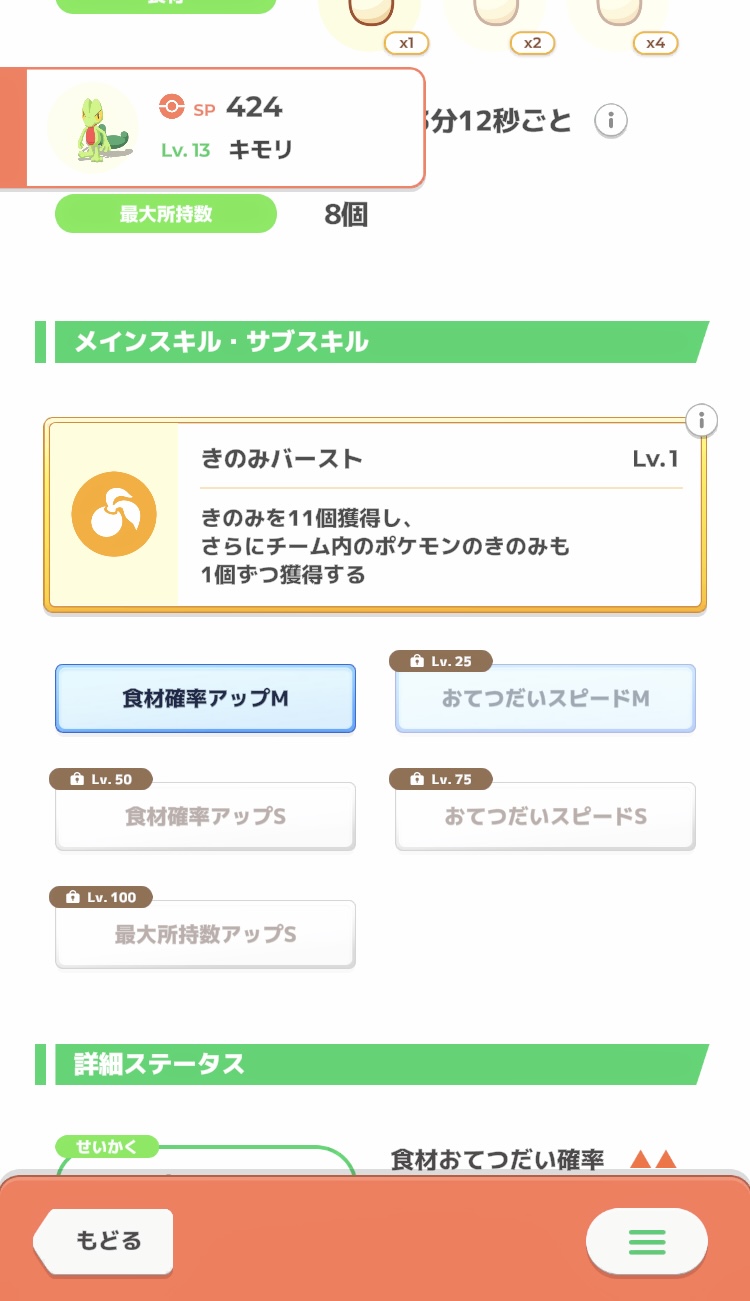Tap the せいかく nature label
Viewport: 750px width, 1301px height.
(x=104, y=1146)
